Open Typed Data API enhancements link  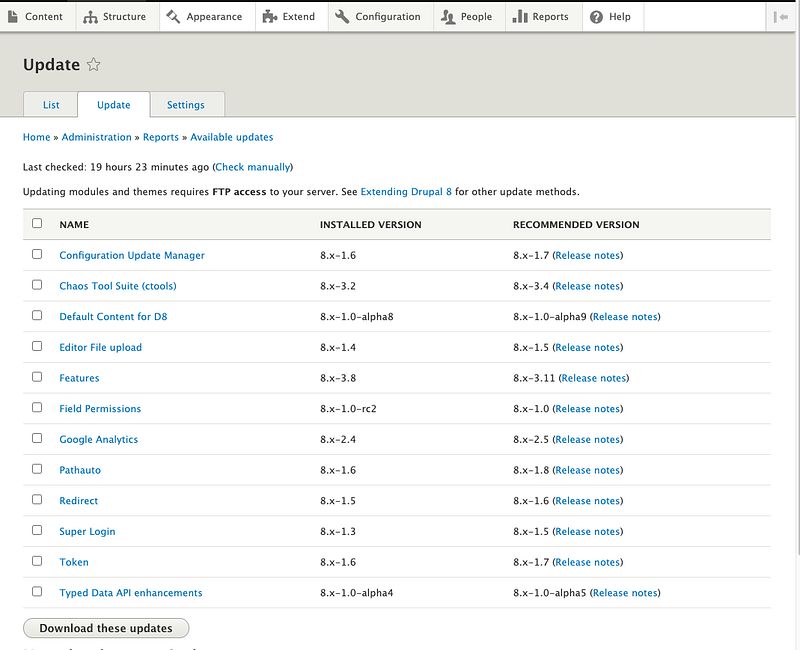[x=131, y=593]
